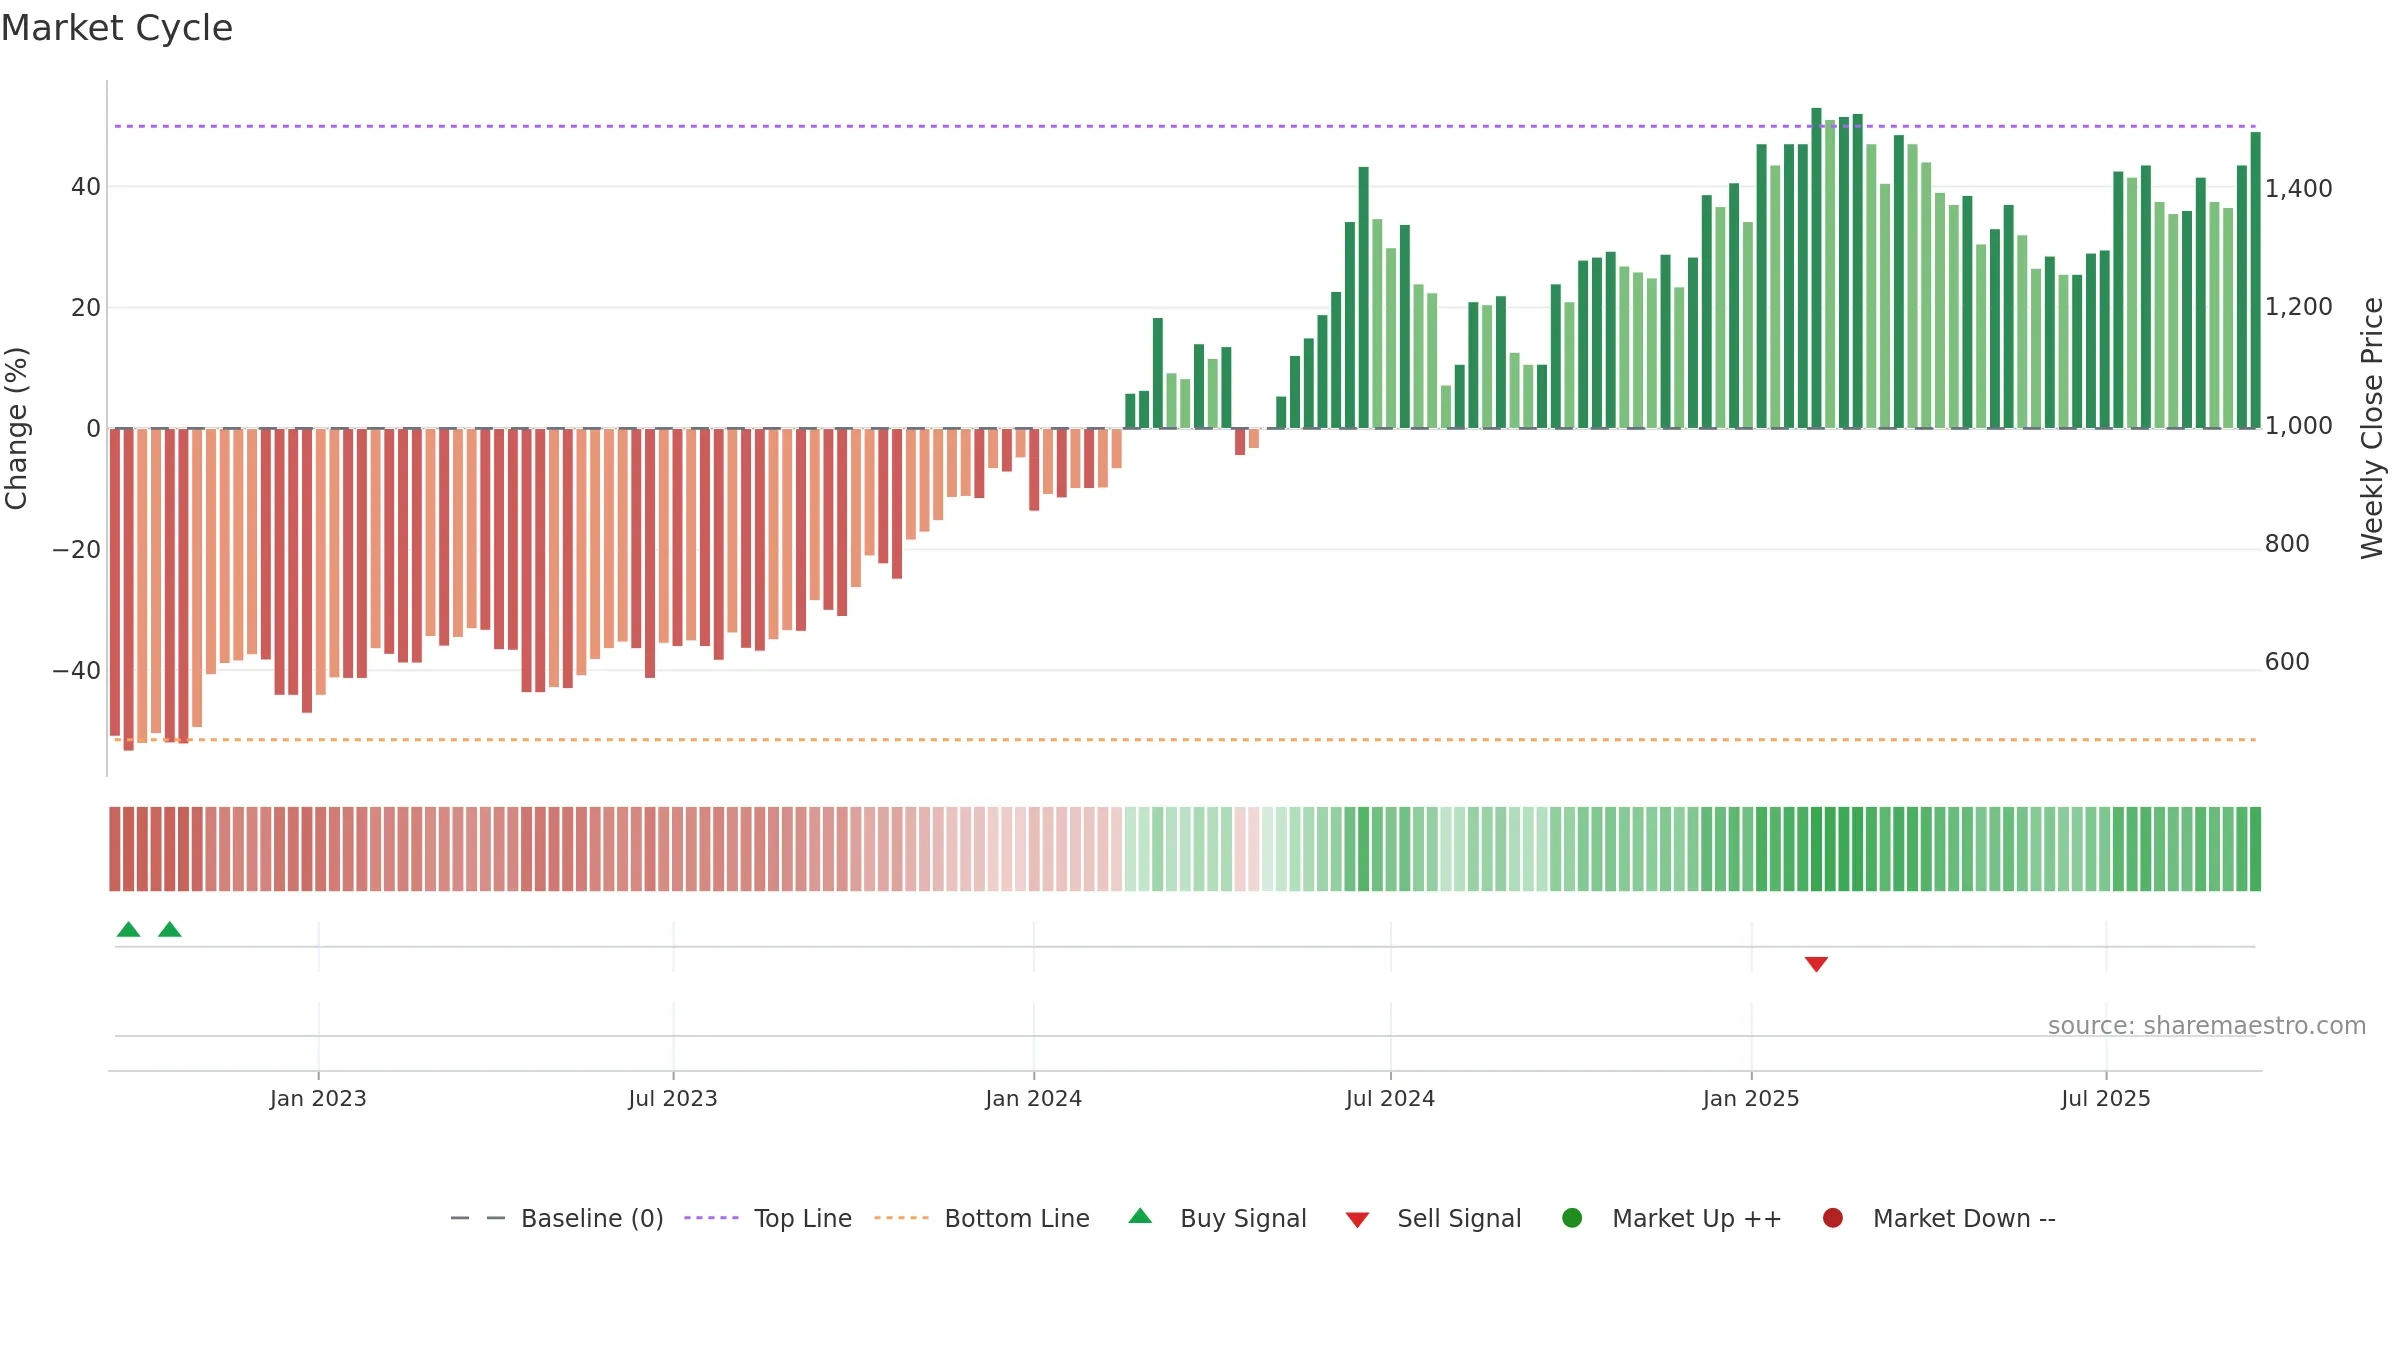
Task: Click the tallest green bar above top line
Action: 1816,268
